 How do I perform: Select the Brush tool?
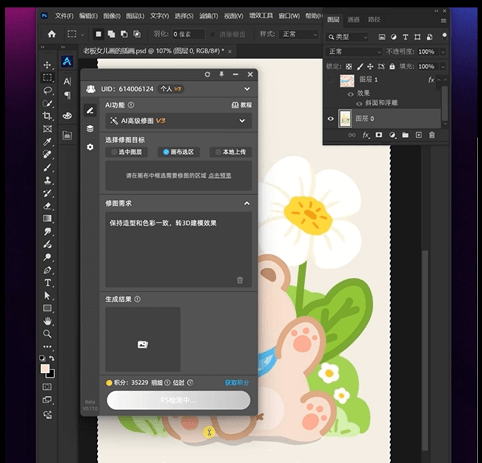click(x=47, y=167)
